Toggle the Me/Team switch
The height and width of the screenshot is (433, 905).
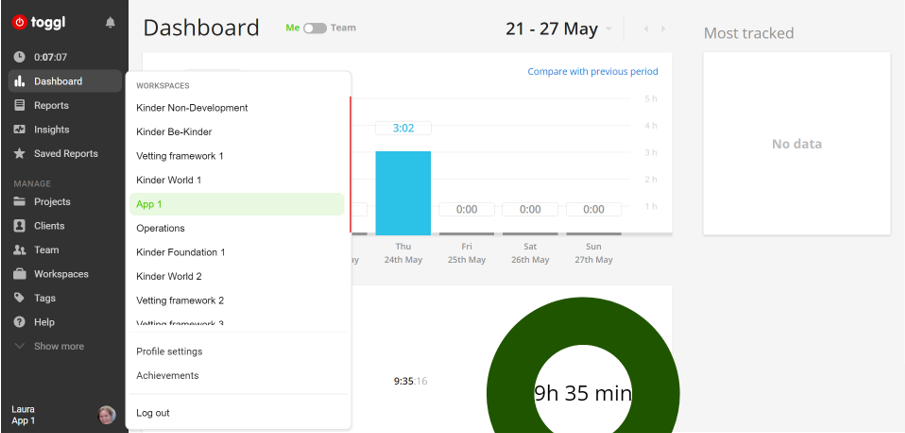pos(315,28)
